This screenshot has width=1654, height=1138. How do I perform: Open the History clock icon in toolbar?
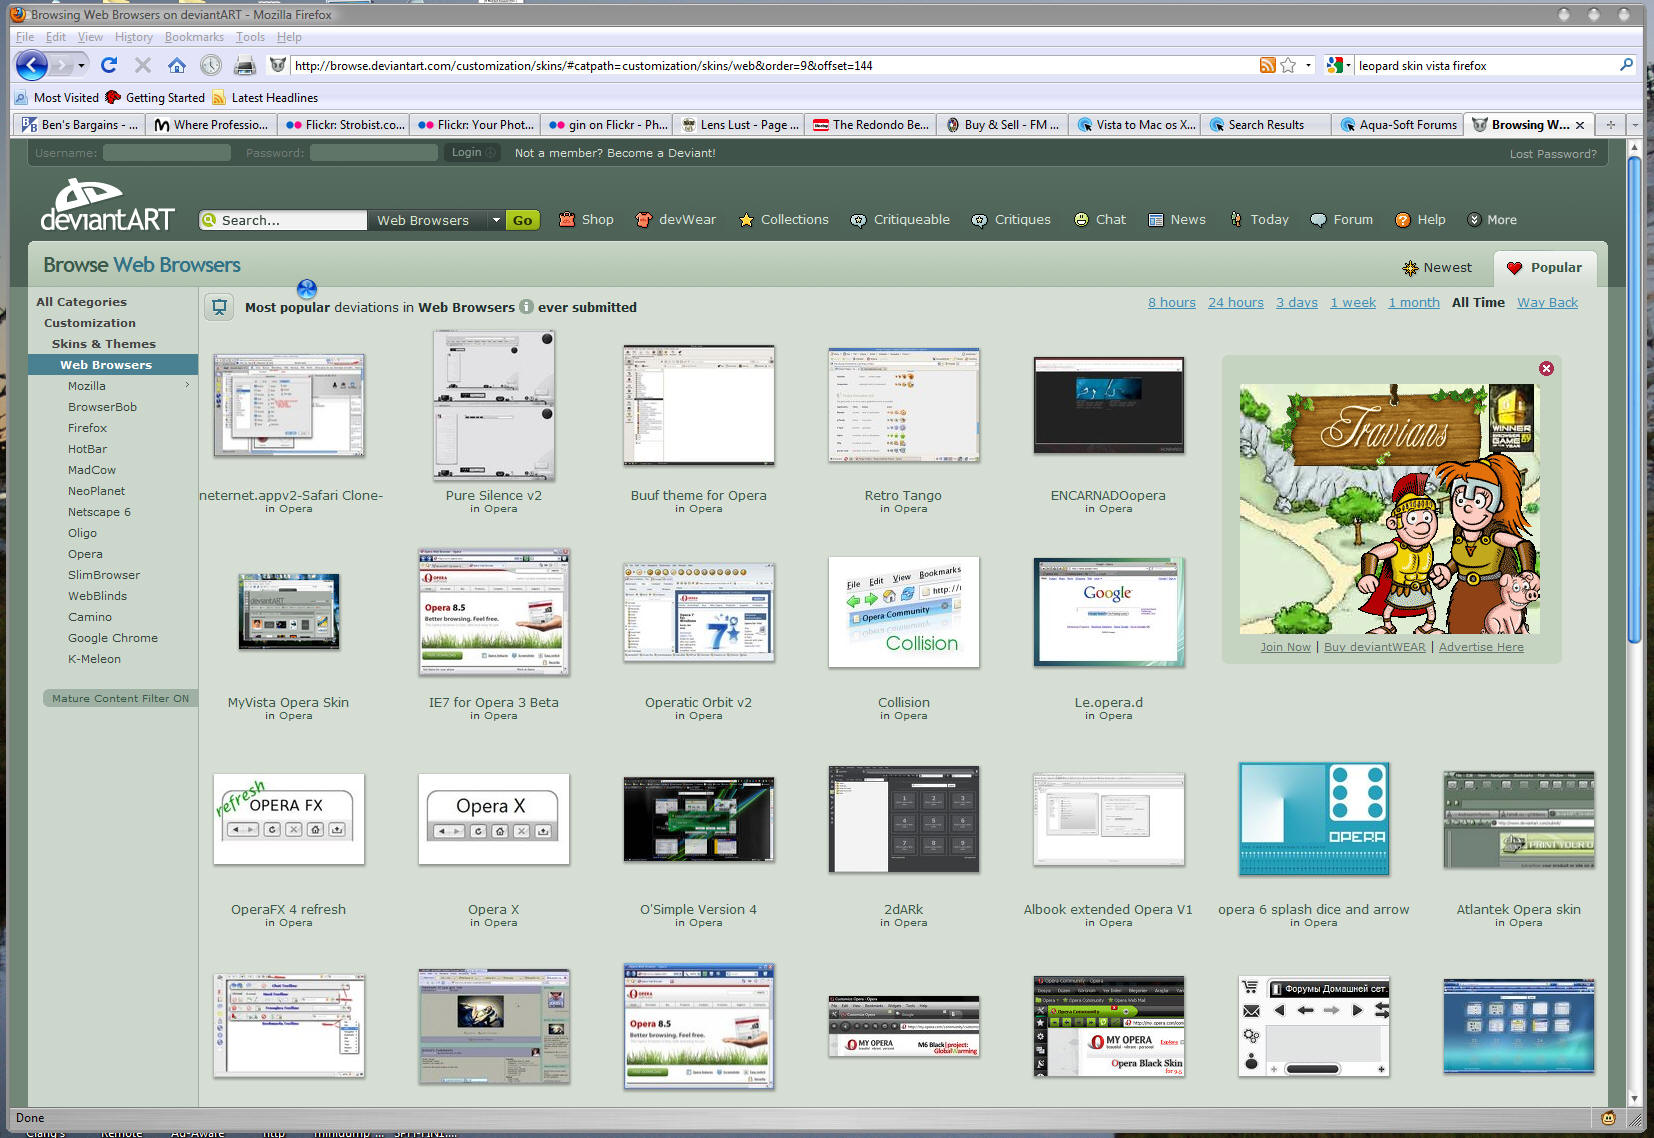pyautogui.click(x=210, y=65)
